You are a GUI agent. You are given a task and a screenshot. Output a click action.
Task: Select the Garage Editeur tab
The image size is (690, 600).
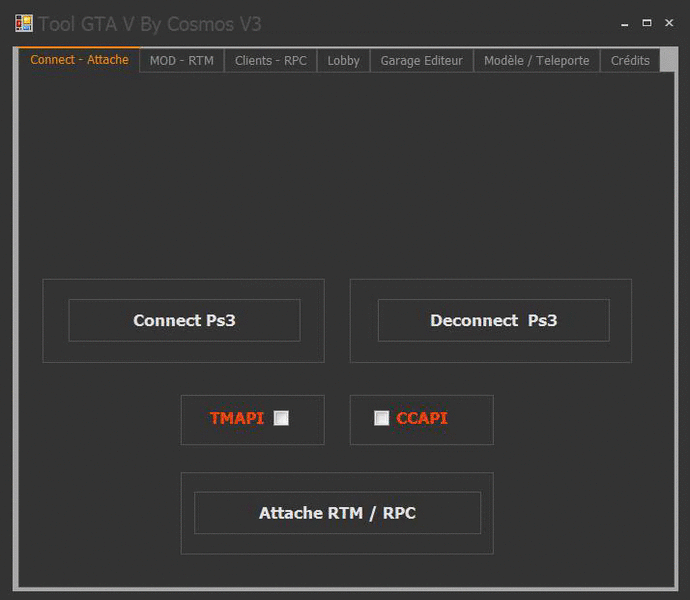(422, 60)
